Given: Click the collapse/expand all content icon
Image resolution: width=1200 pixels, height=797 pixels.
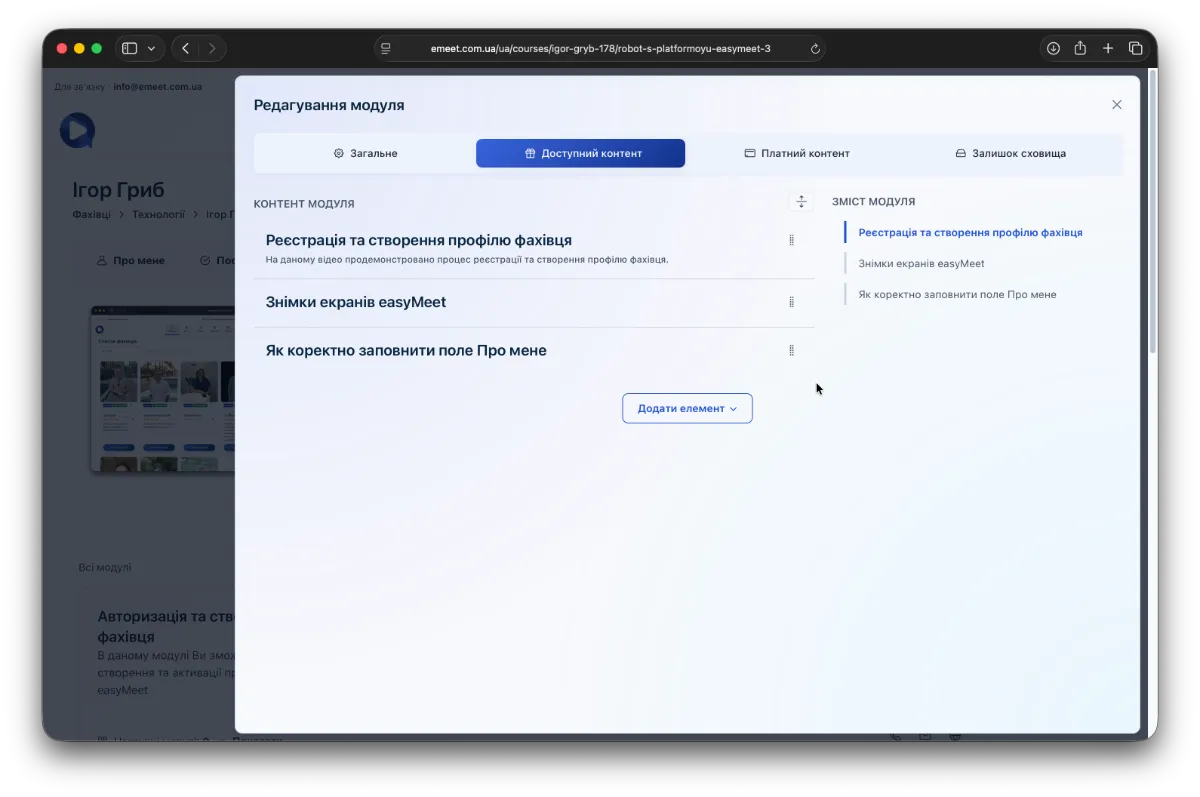Looking at the screenshot, I should (801, 202).
